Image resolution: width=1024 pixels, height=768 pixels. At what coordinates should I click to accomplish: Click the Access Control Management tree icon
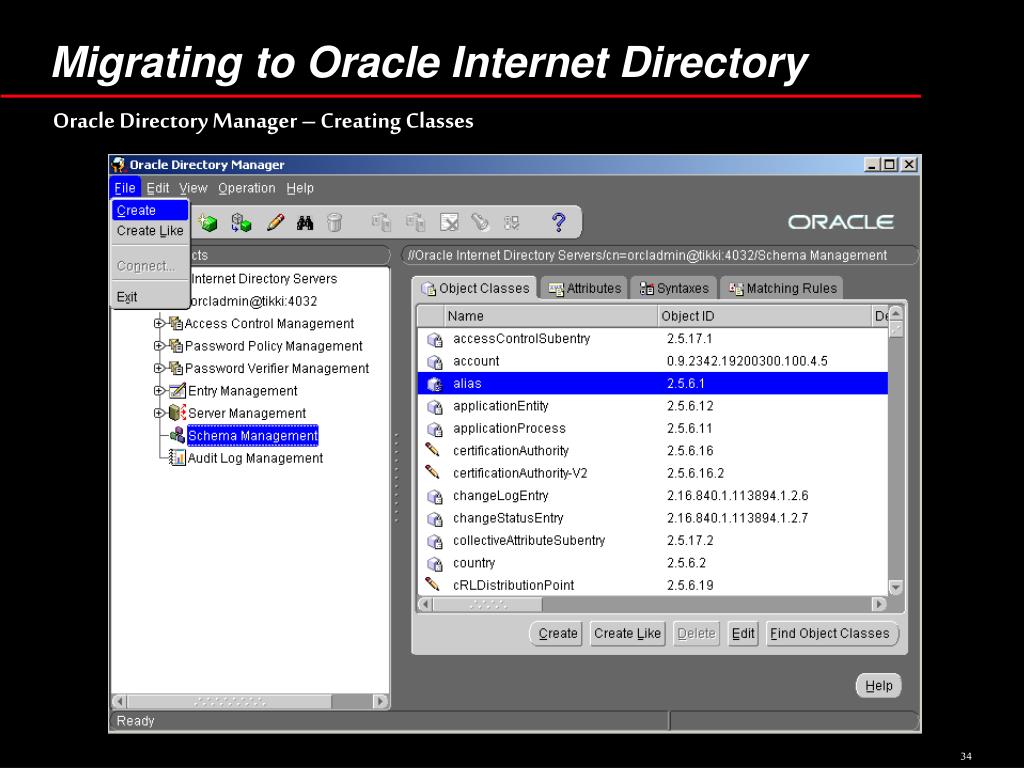(x=175, y=323)
